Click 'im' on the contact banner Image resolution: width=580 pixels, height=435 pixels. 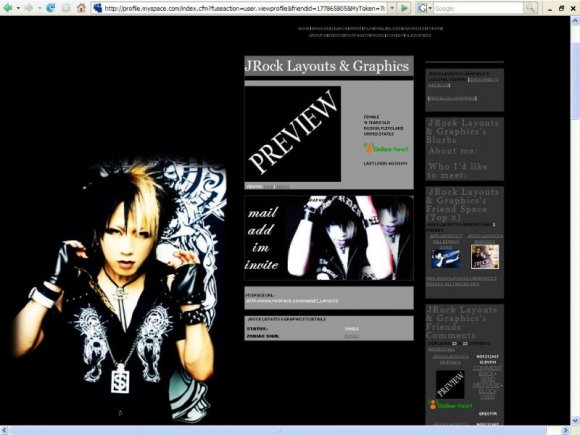[260, 247]
